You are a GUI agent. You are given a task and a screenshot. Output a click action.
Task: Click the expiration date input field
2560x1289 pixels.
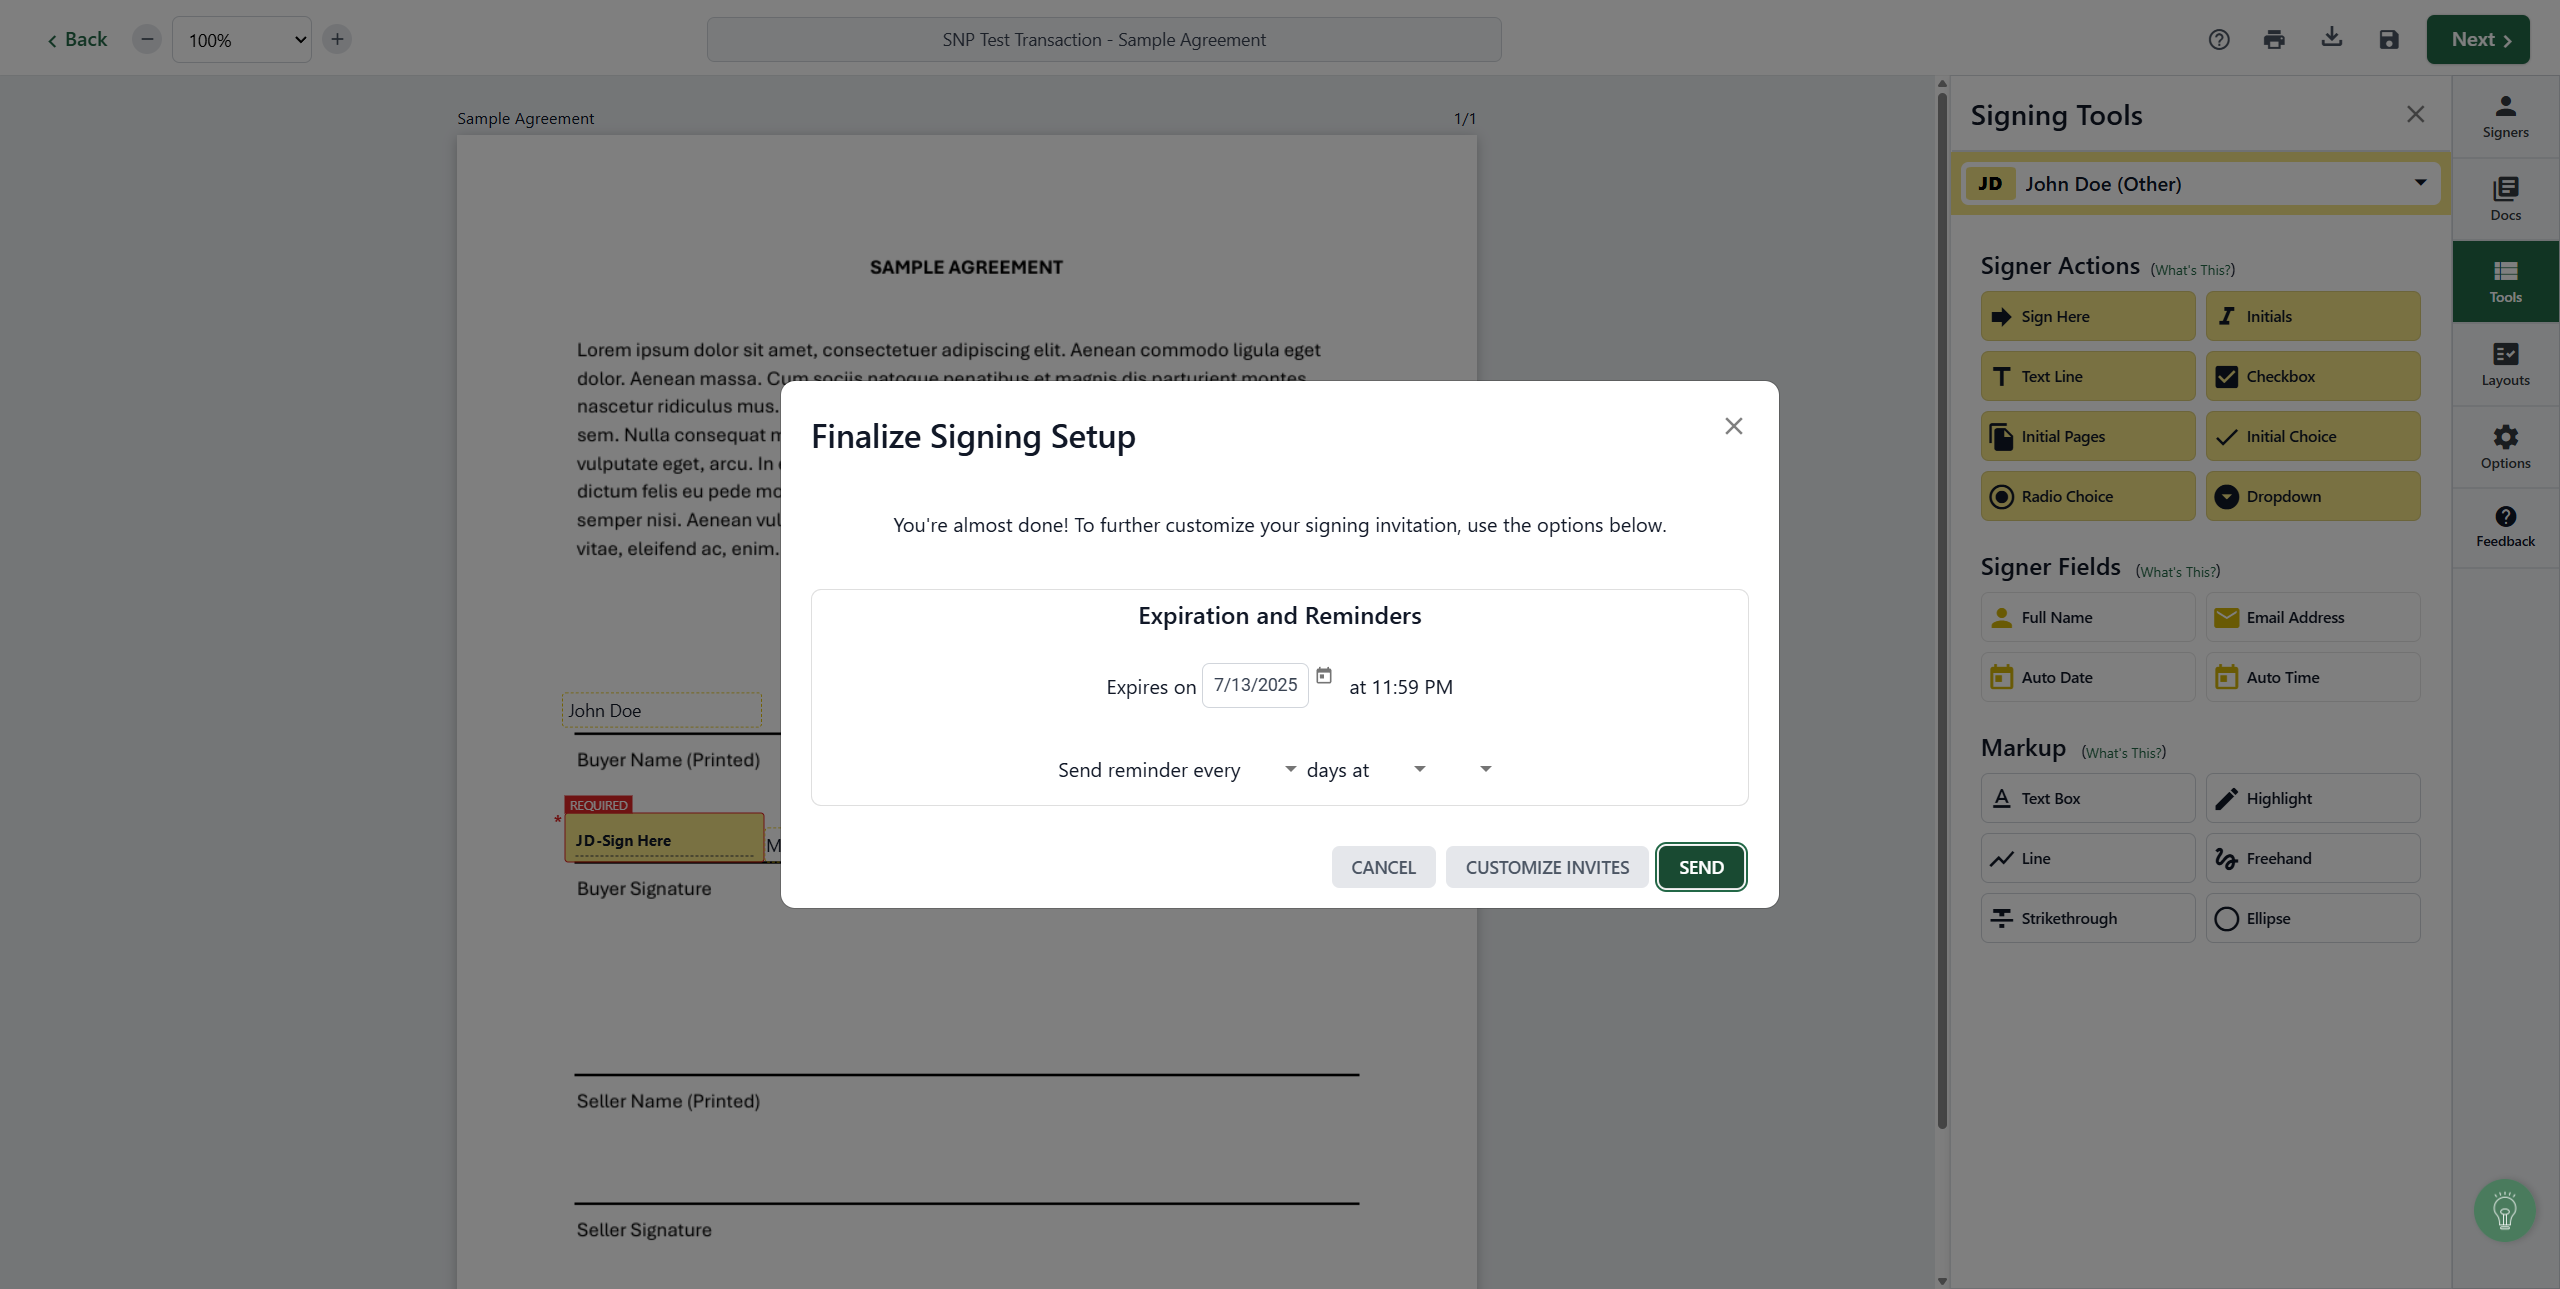1255,685
